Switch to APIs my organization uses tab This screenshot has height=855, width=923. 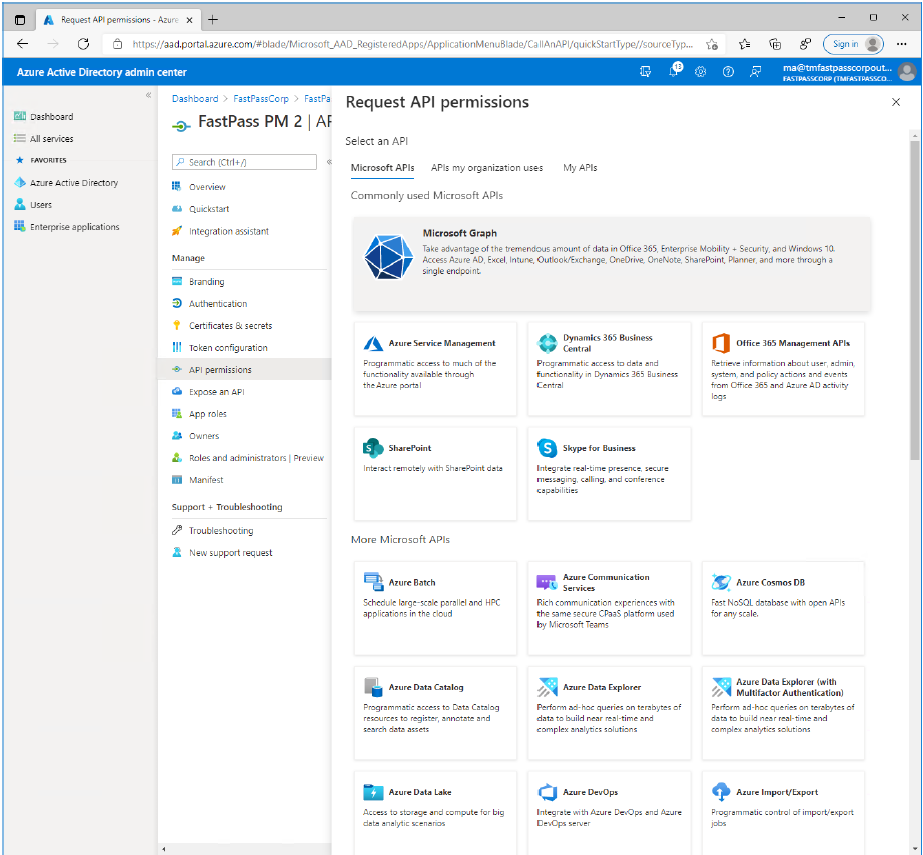(x=487, y=168)
